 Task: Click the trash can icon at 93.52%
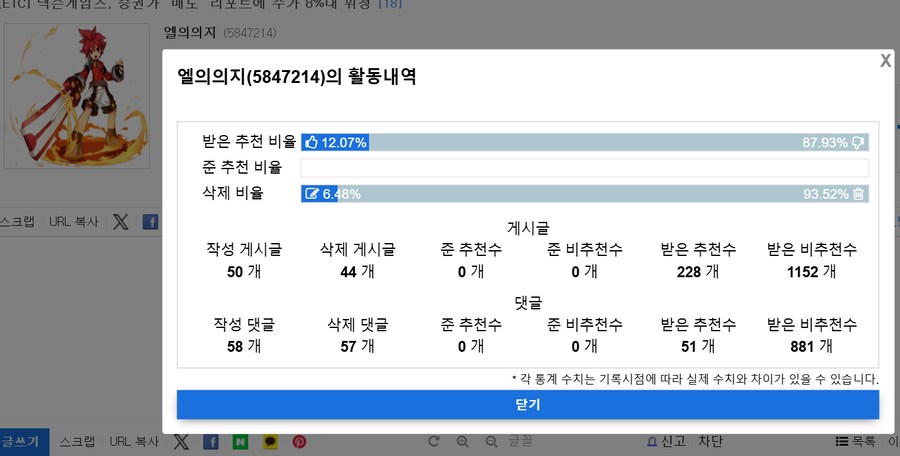point(858,194)
